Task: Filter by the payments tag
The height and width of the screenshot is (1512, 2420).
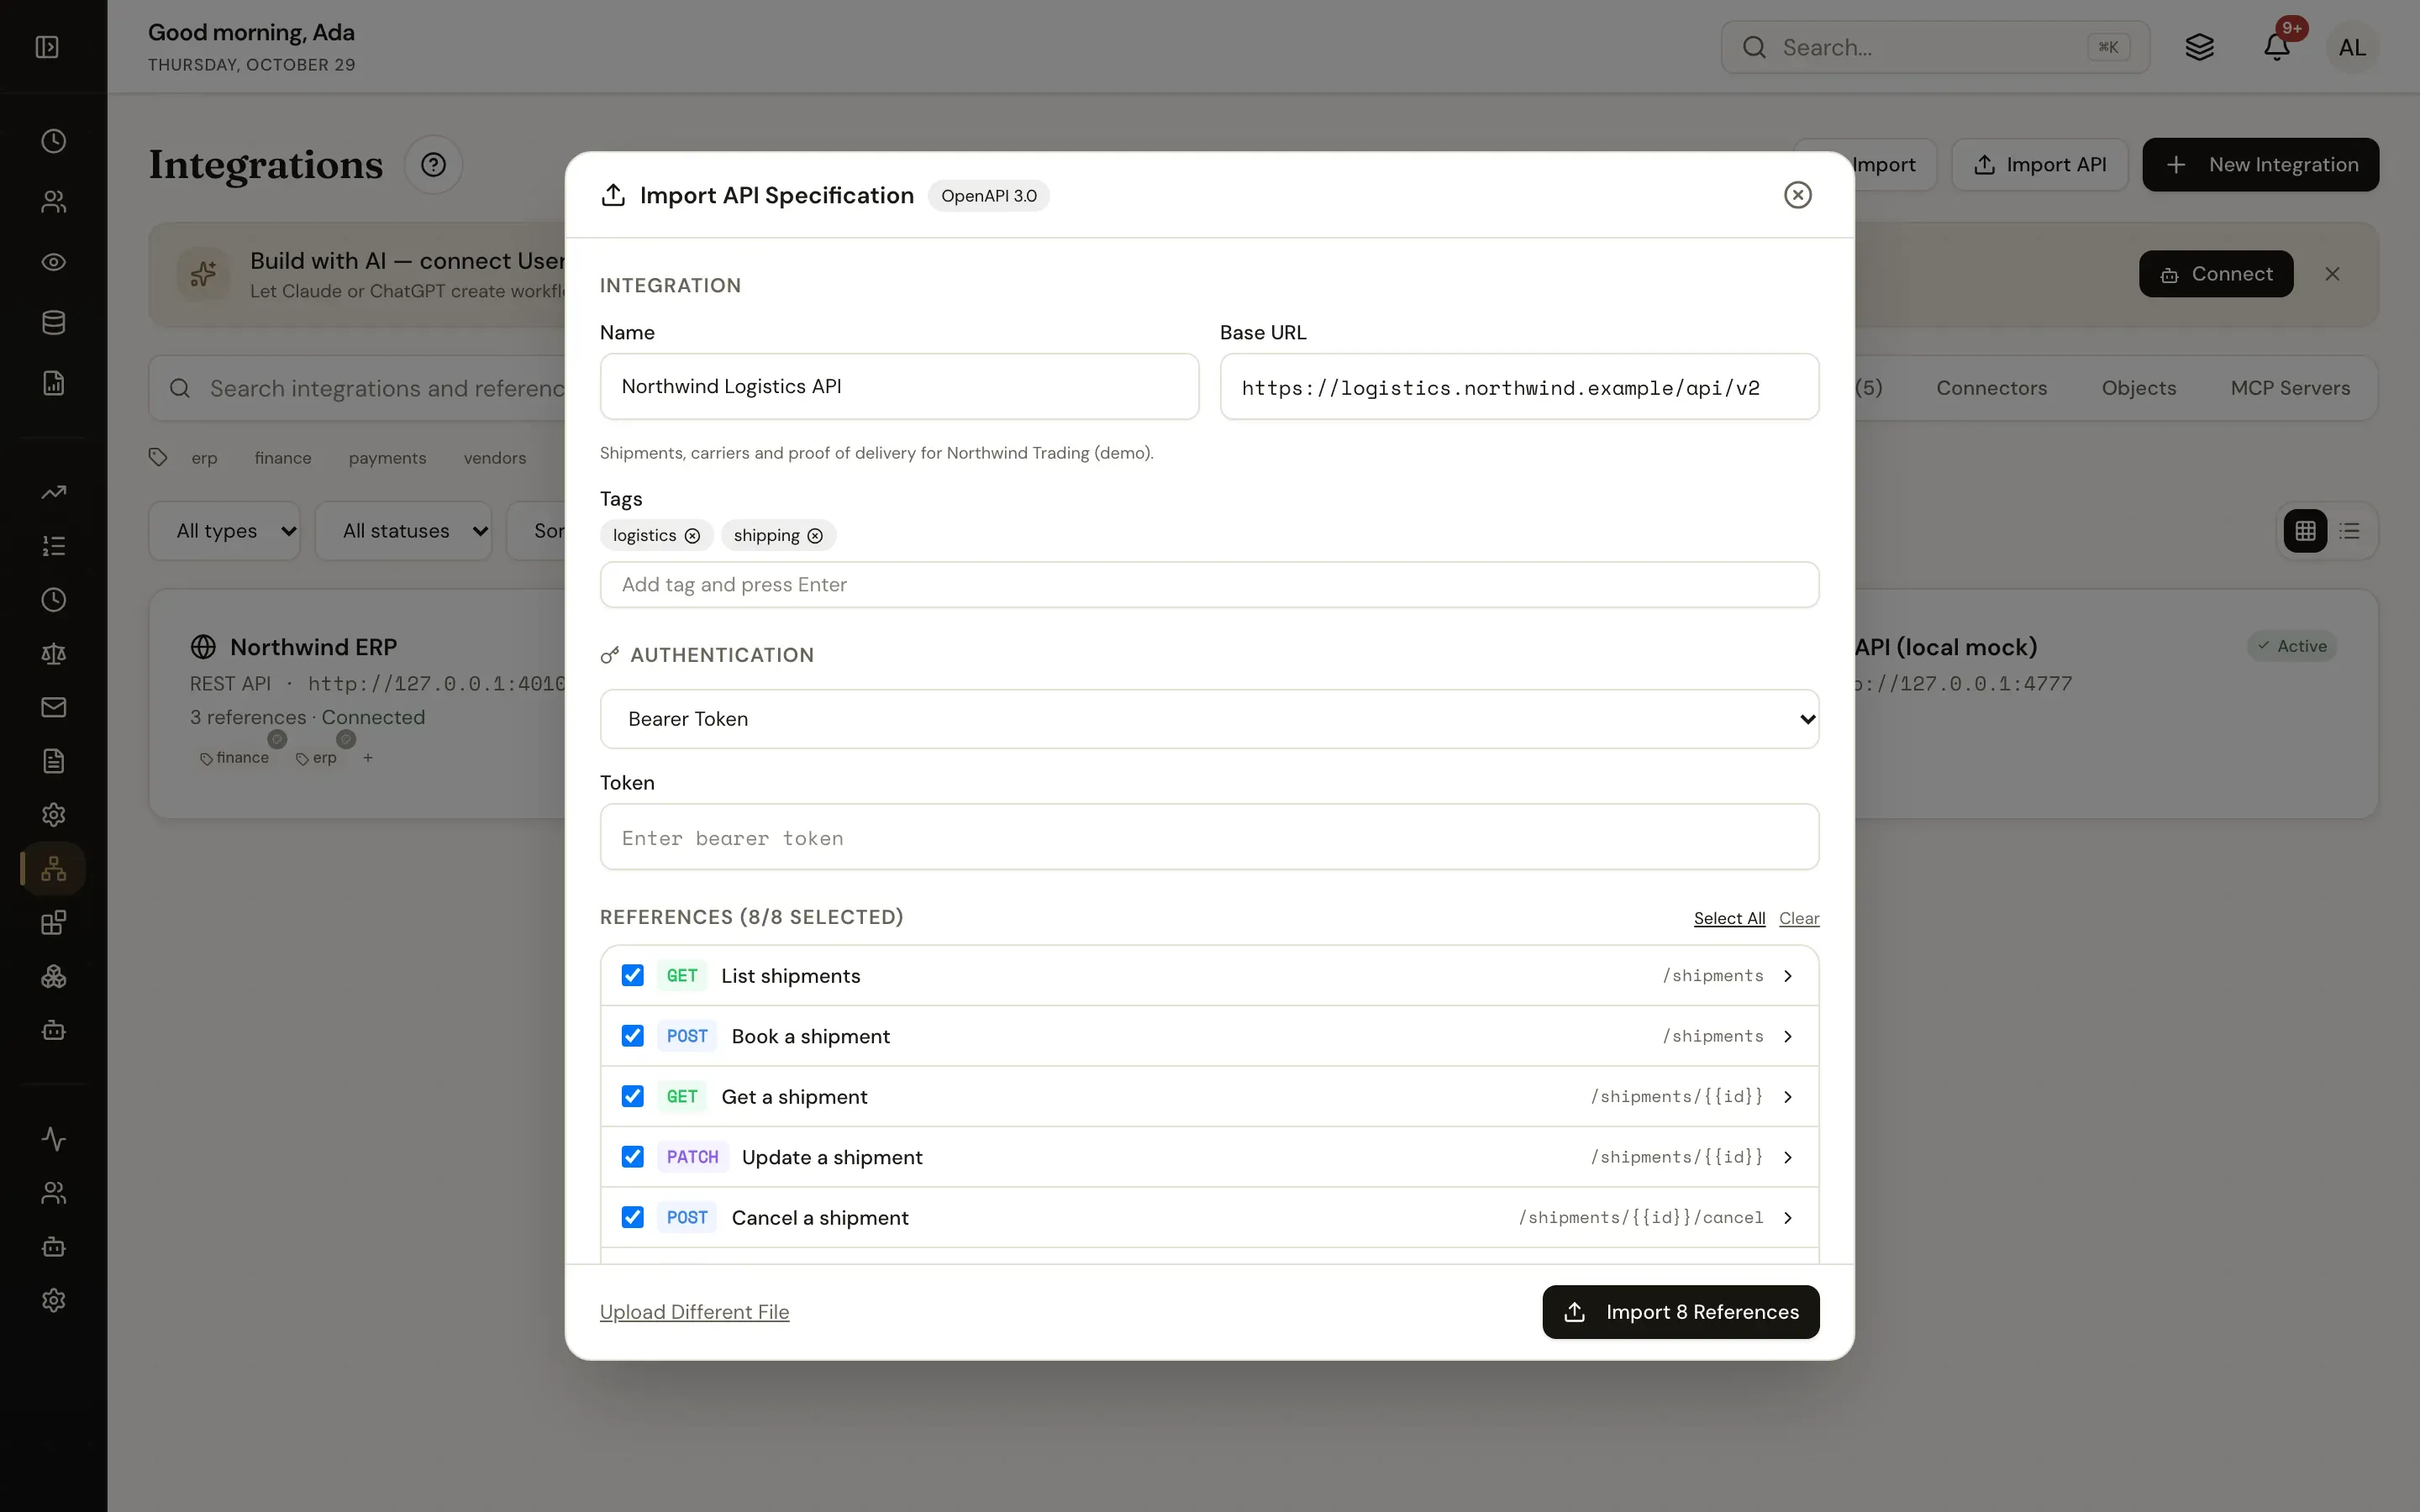Action: [387, 458]
